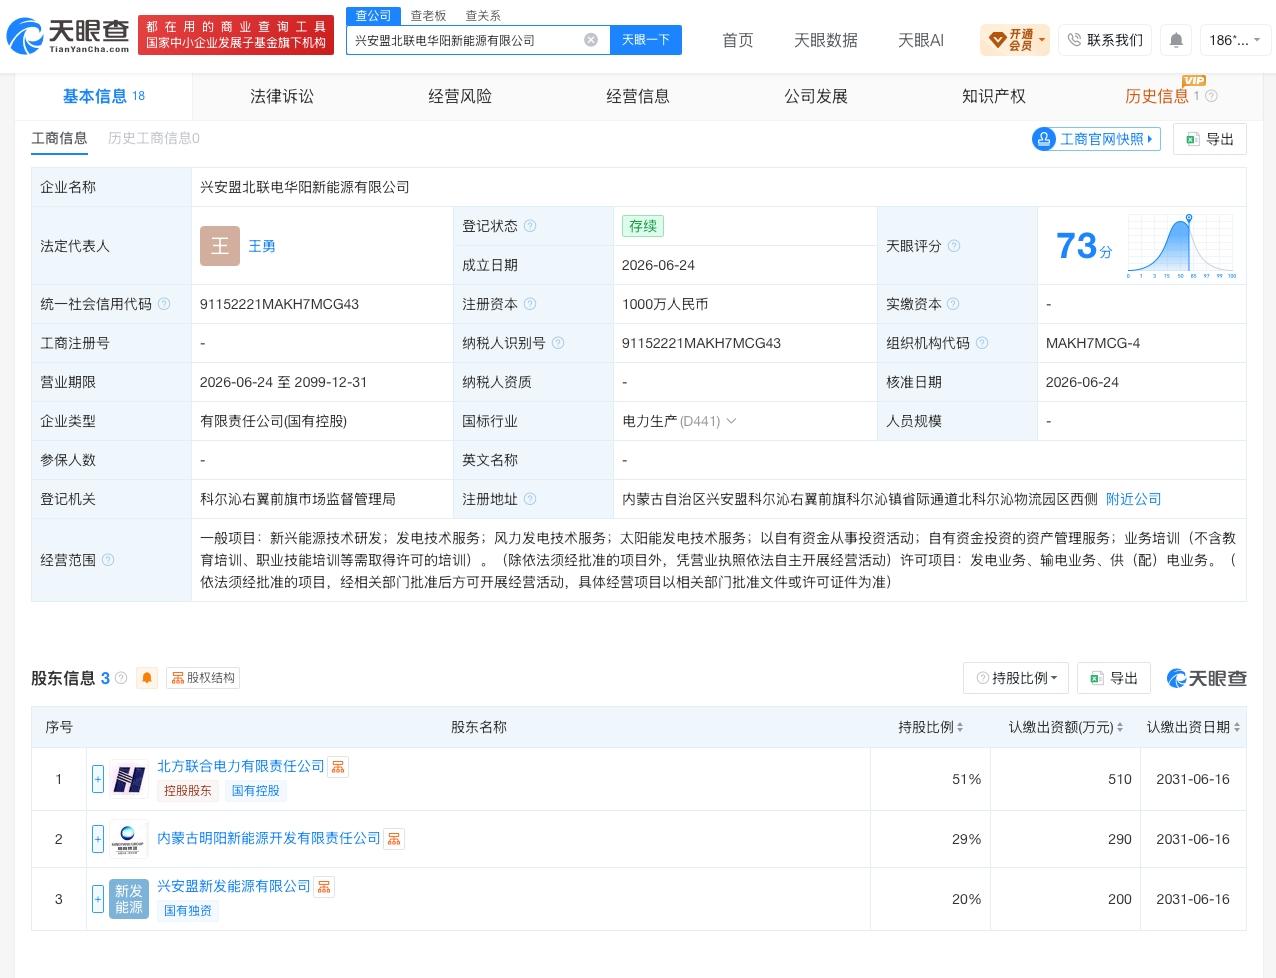
Task: Export business info with 导出 button
Action: click(x=1210, y=139)
